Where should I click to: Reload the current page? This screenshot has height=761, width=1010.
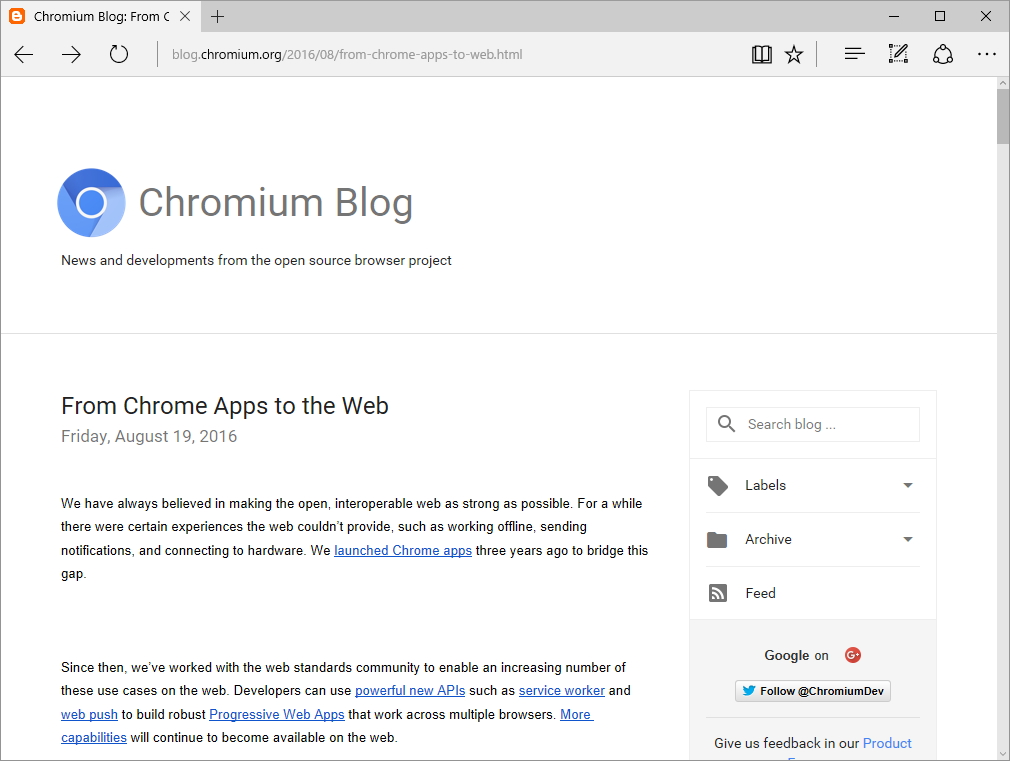[118, 55]
